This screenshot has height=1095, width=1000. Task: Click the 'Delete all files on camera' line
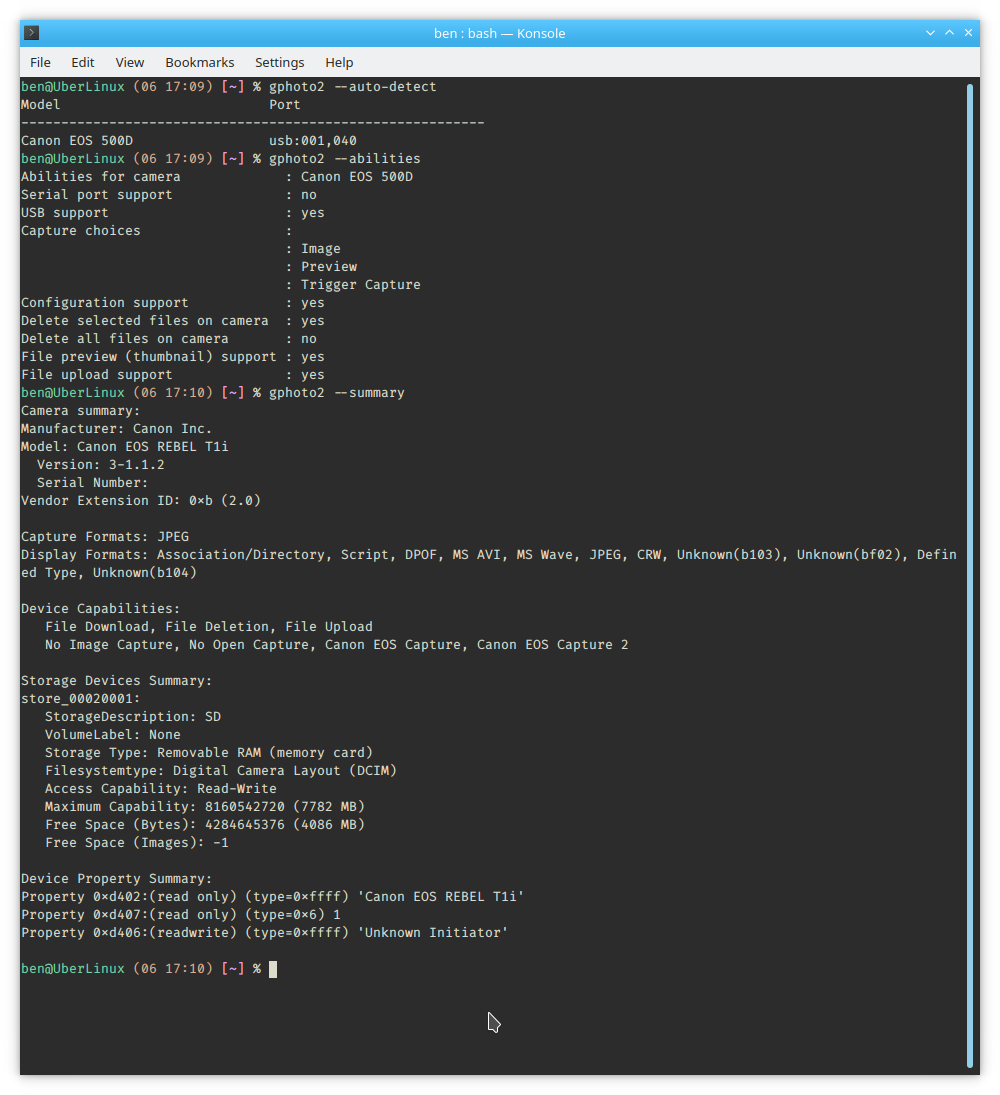point(168,339)
